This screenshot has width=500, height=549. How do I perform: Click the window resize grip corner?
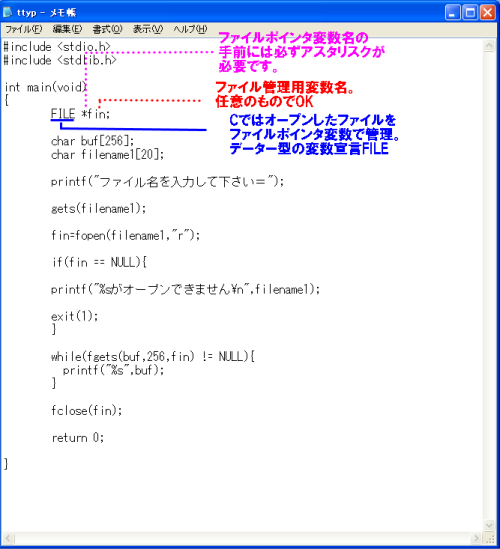pyautogui.click(x=489, y=538)
